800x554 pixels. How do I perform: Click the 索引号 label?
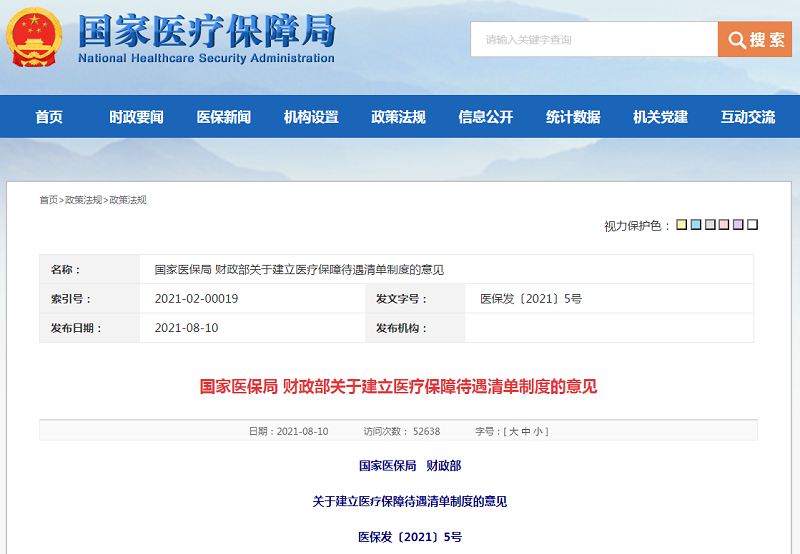[71, 299]
